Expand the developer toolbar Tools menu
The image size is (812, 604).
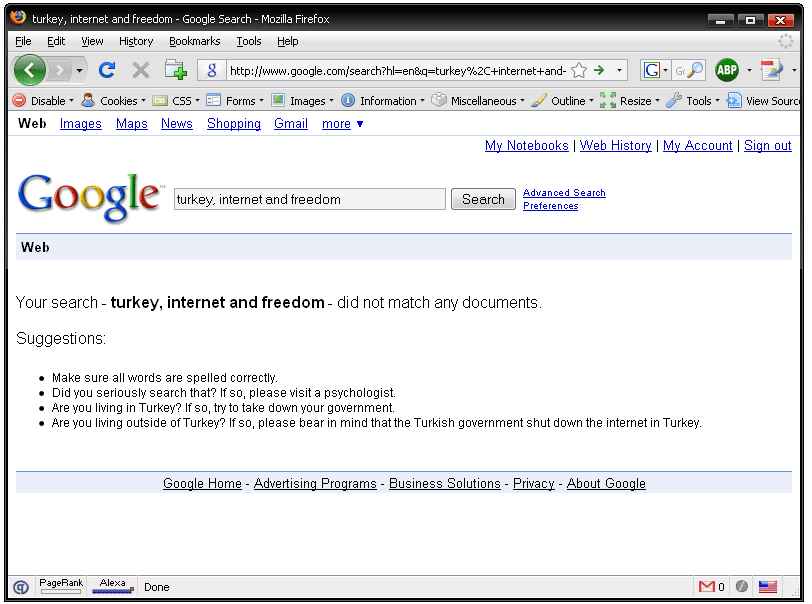point(693,100)
